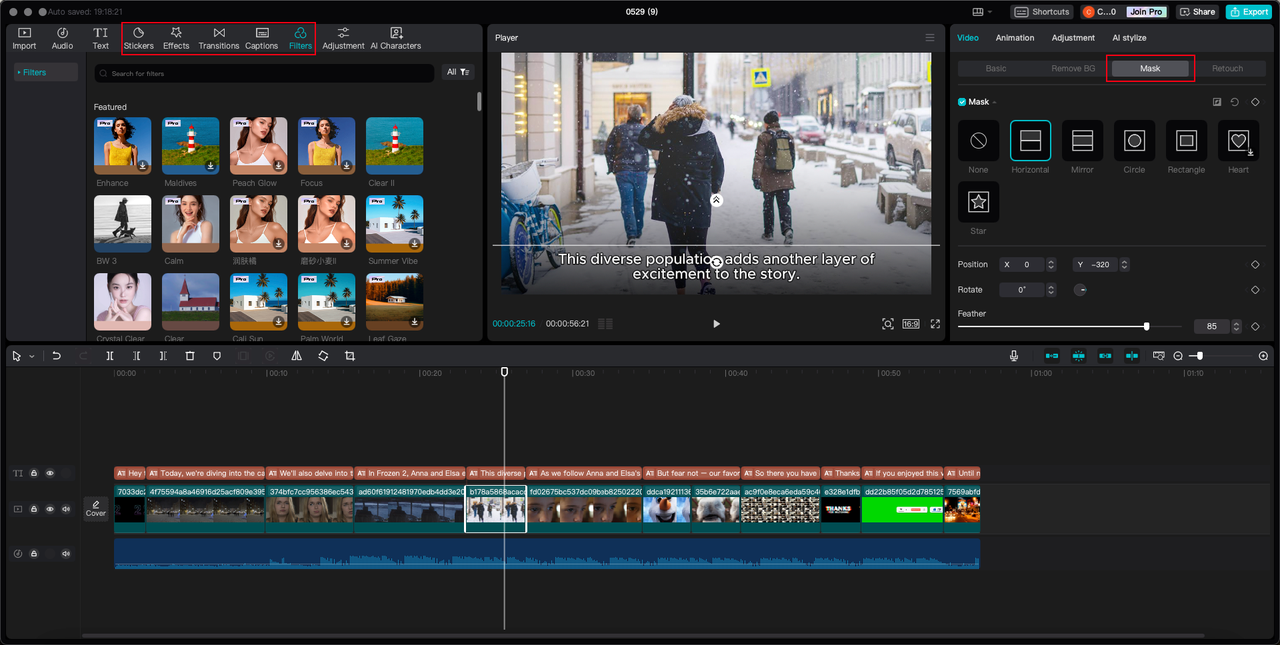Viewport: 1280px width, 645px height.
Task: Click the Rotate tool in timeline toolbar
Action: 323,356
